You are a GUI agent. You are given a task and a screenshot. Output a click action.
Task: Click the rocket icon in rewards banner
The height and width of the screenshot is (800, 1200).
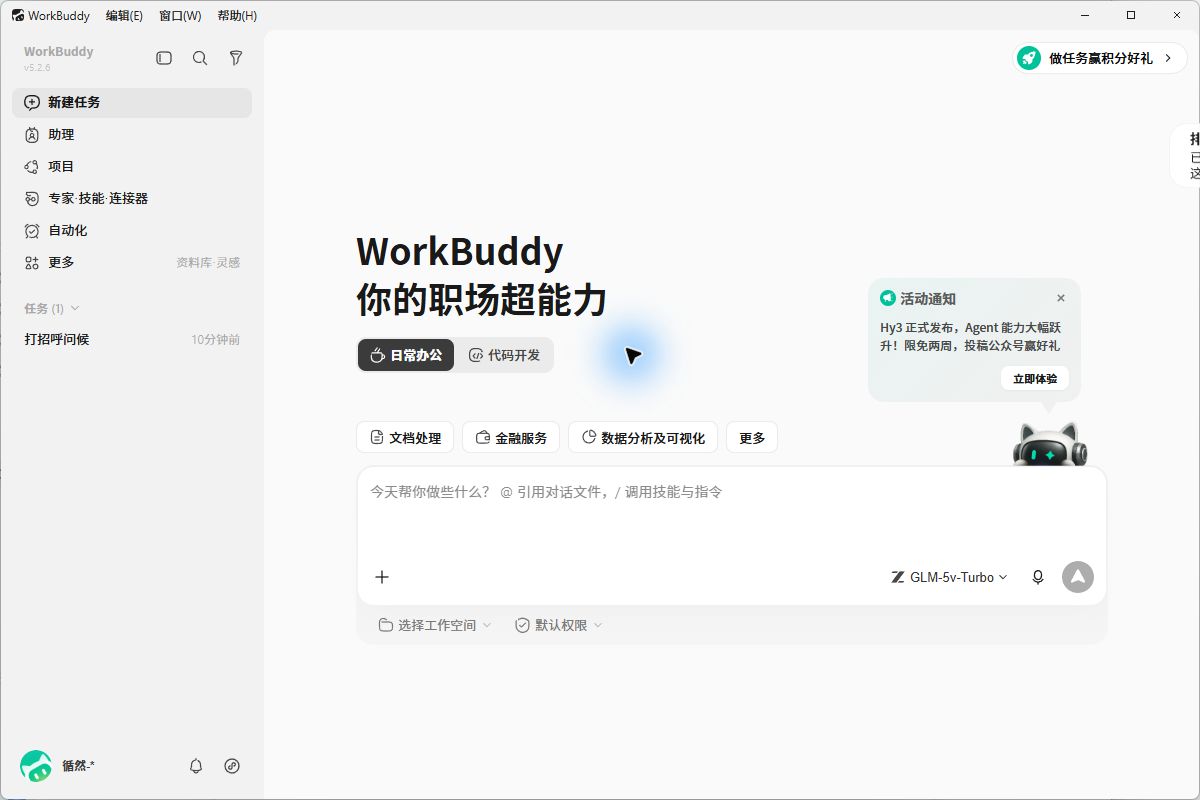tap(1029, 58)
